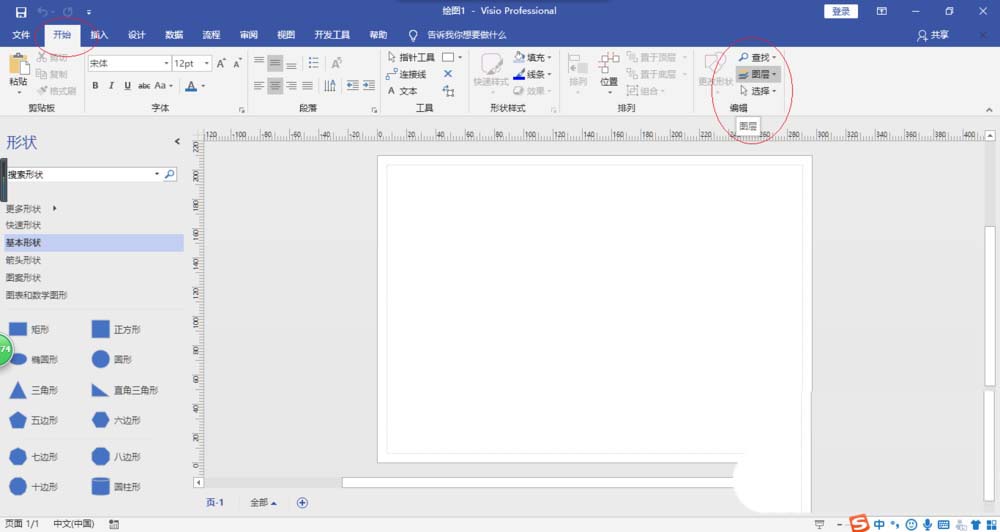This screenshot has height=532, width=1000.
Task: Click the add page plus icon
Action: (302, 503)
